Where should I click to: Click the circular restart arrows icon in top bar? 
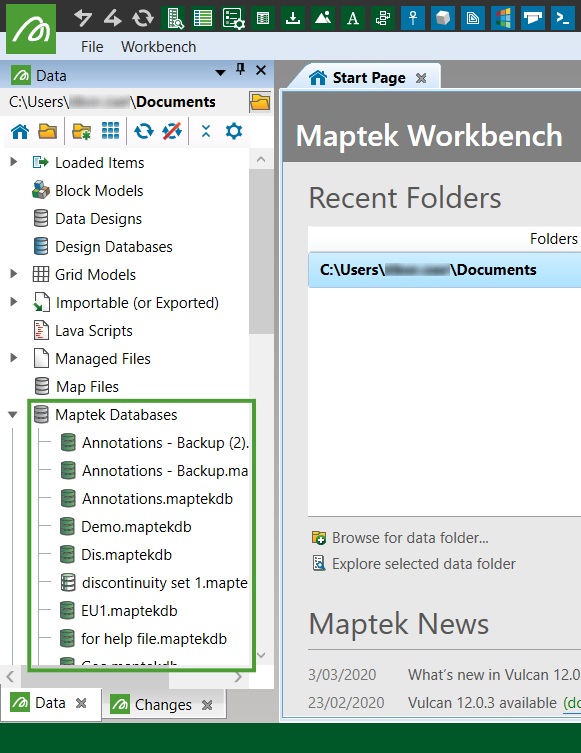(143, 18)
